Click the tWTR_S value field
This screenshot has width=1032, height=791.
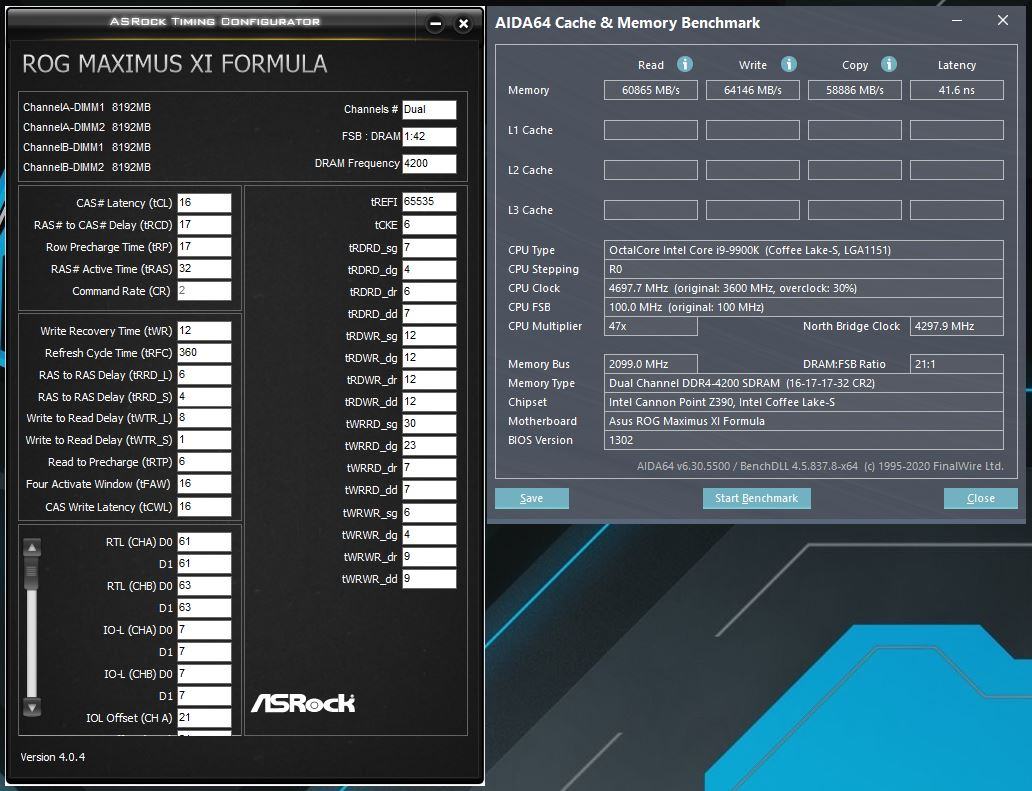(x=204, y=440)
